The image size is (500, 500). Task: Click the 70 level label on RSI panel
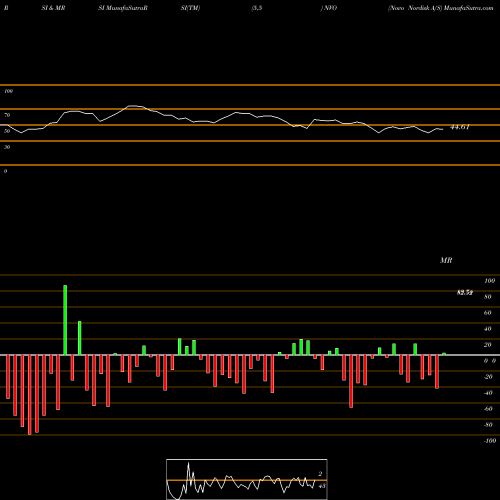(7, 115)
